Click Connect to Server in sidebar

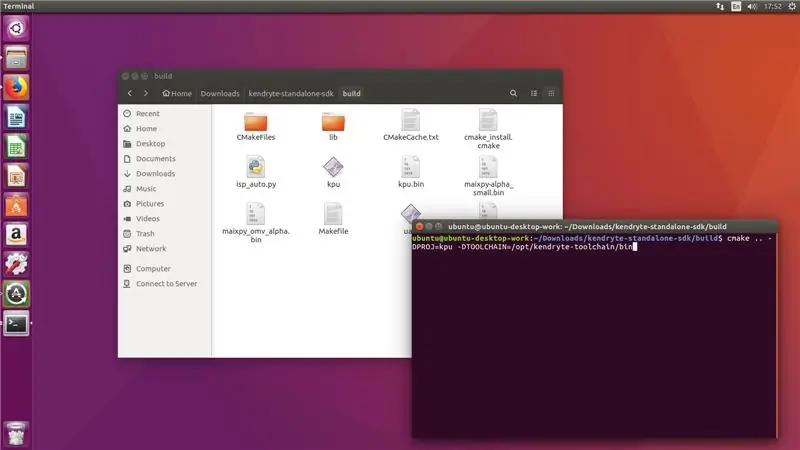[x=164, y=283]
